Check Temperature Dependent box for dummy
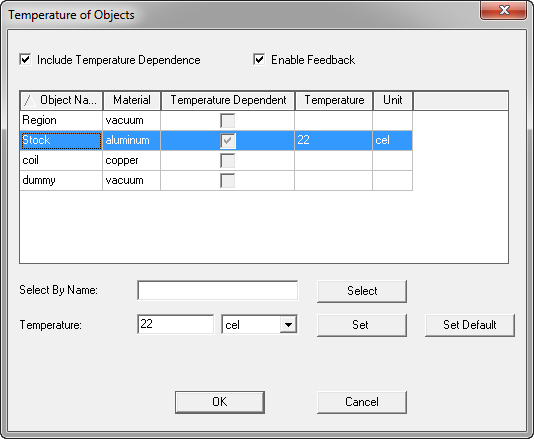Image resolution: width=534 pixels, height=439 pixels. [227, 181]
